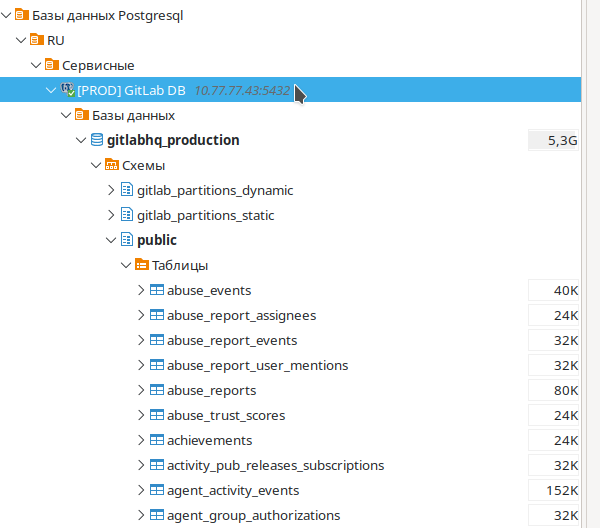600x528 pixels.
Task: Click the 5,3G database size value
Action: 562,140
